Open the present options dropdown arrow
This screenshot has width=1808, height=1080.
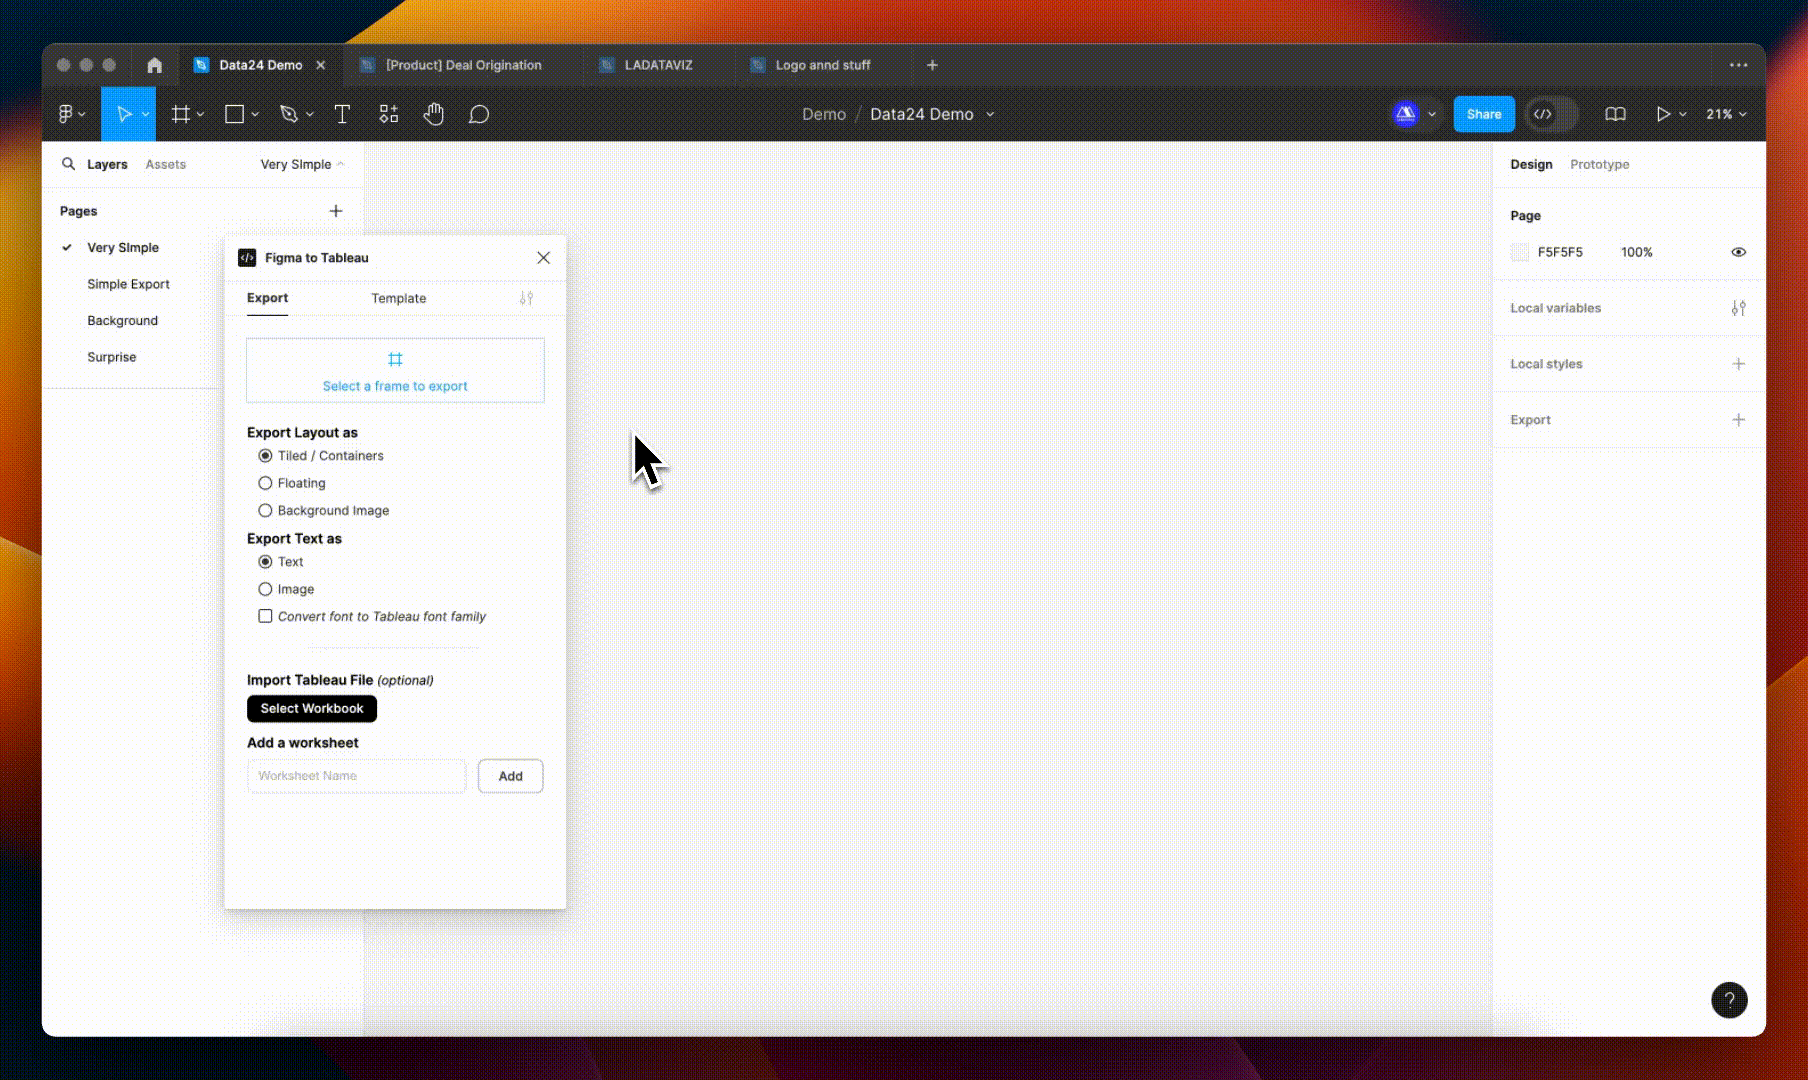[1683, 114]
